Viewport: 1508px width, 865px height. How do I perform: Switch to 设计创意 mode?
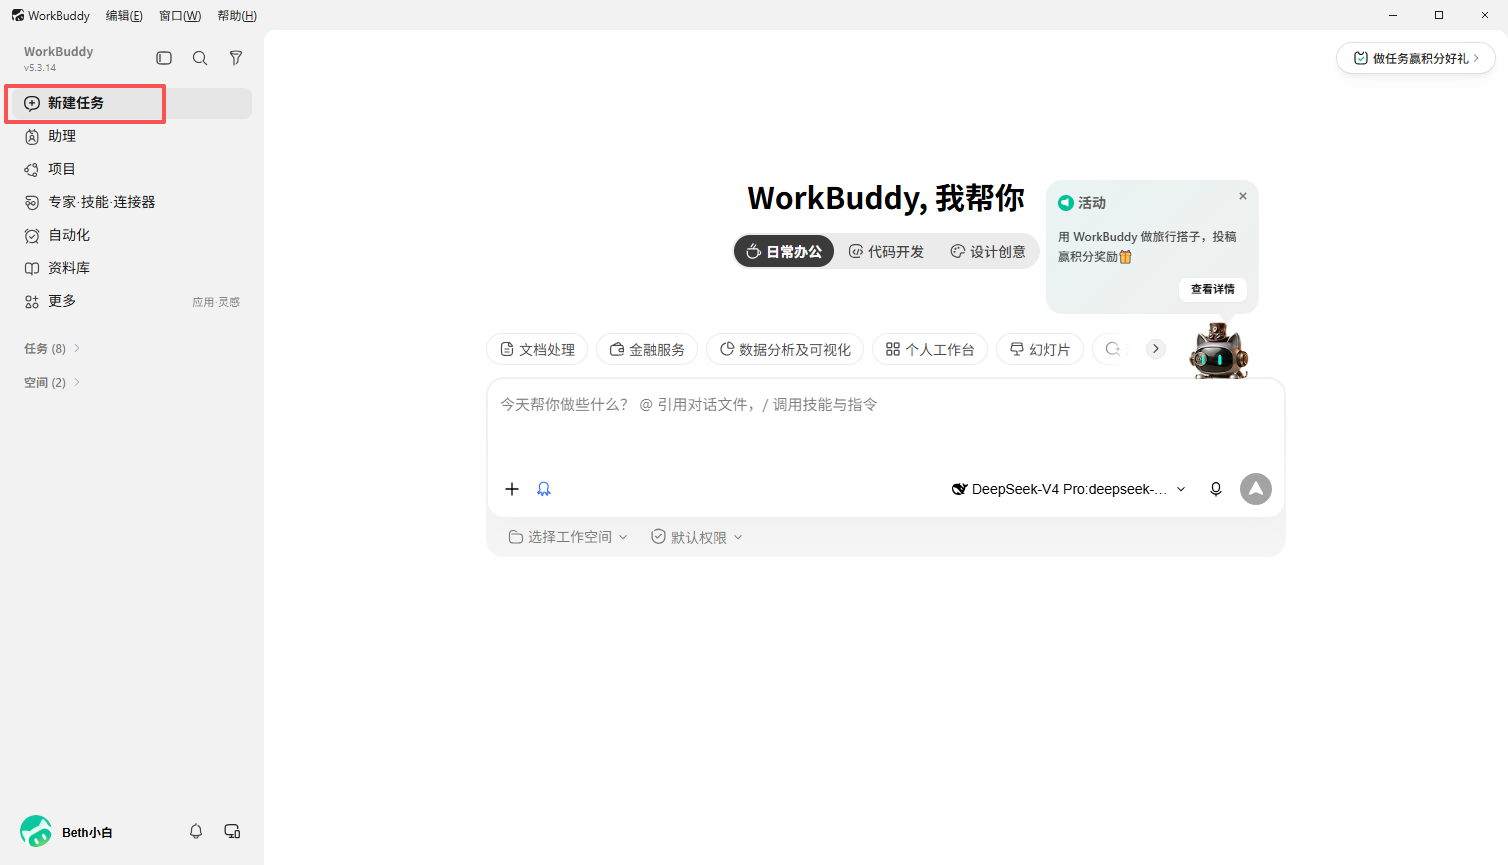tap(988, 252)
